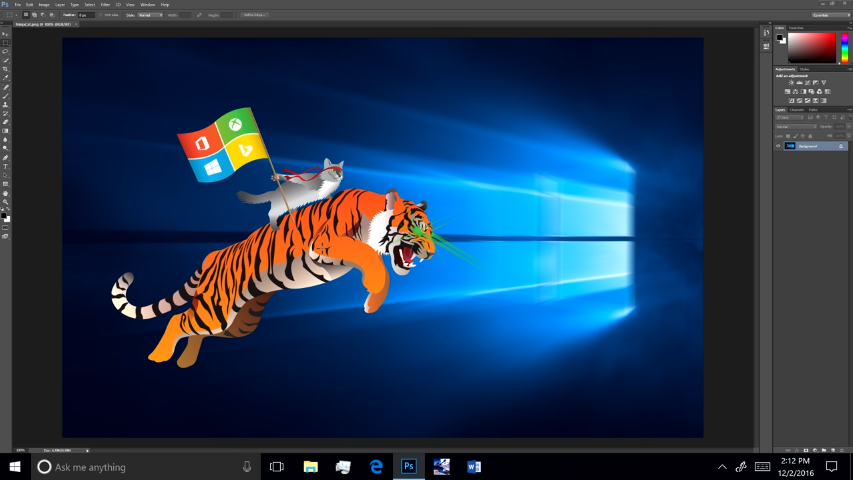Enable Add to selection mode
The width and height of the screenshot is (853, 480).
click(x=34, y=15)
